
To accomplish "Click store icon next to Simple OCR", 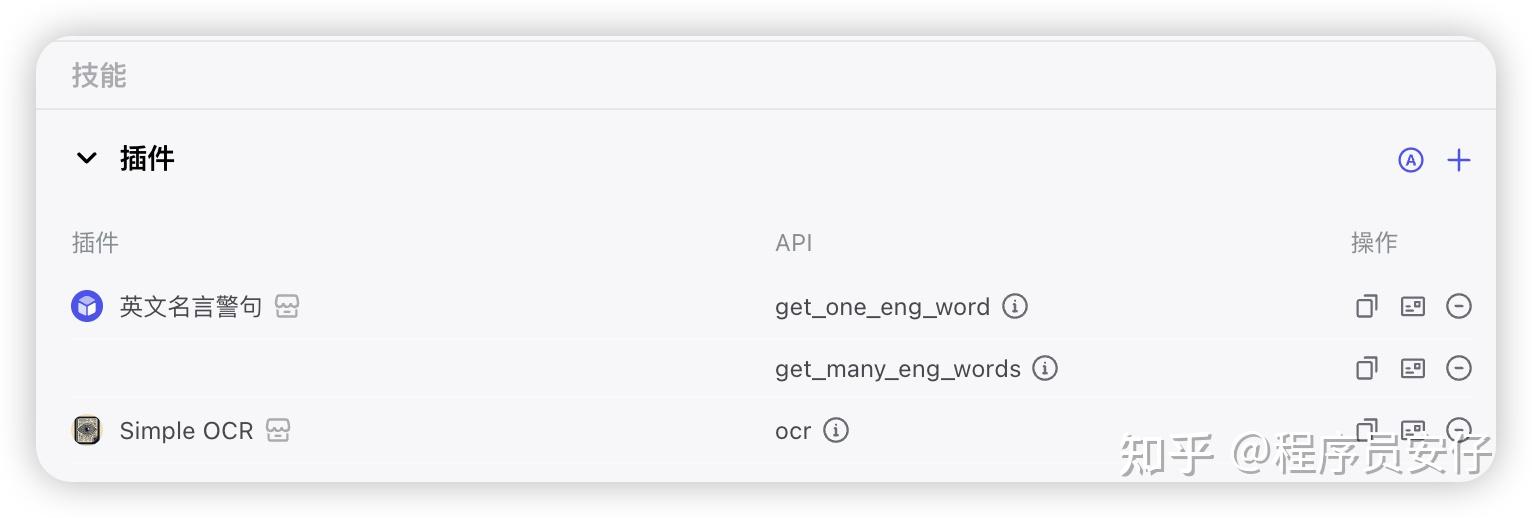I will tap(278, 430).
